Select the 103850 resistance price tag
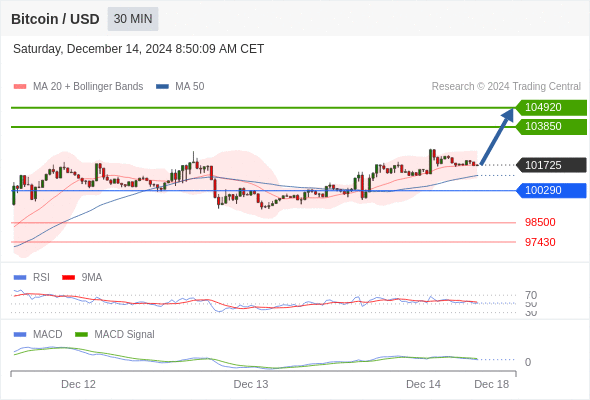 (551, 126)
